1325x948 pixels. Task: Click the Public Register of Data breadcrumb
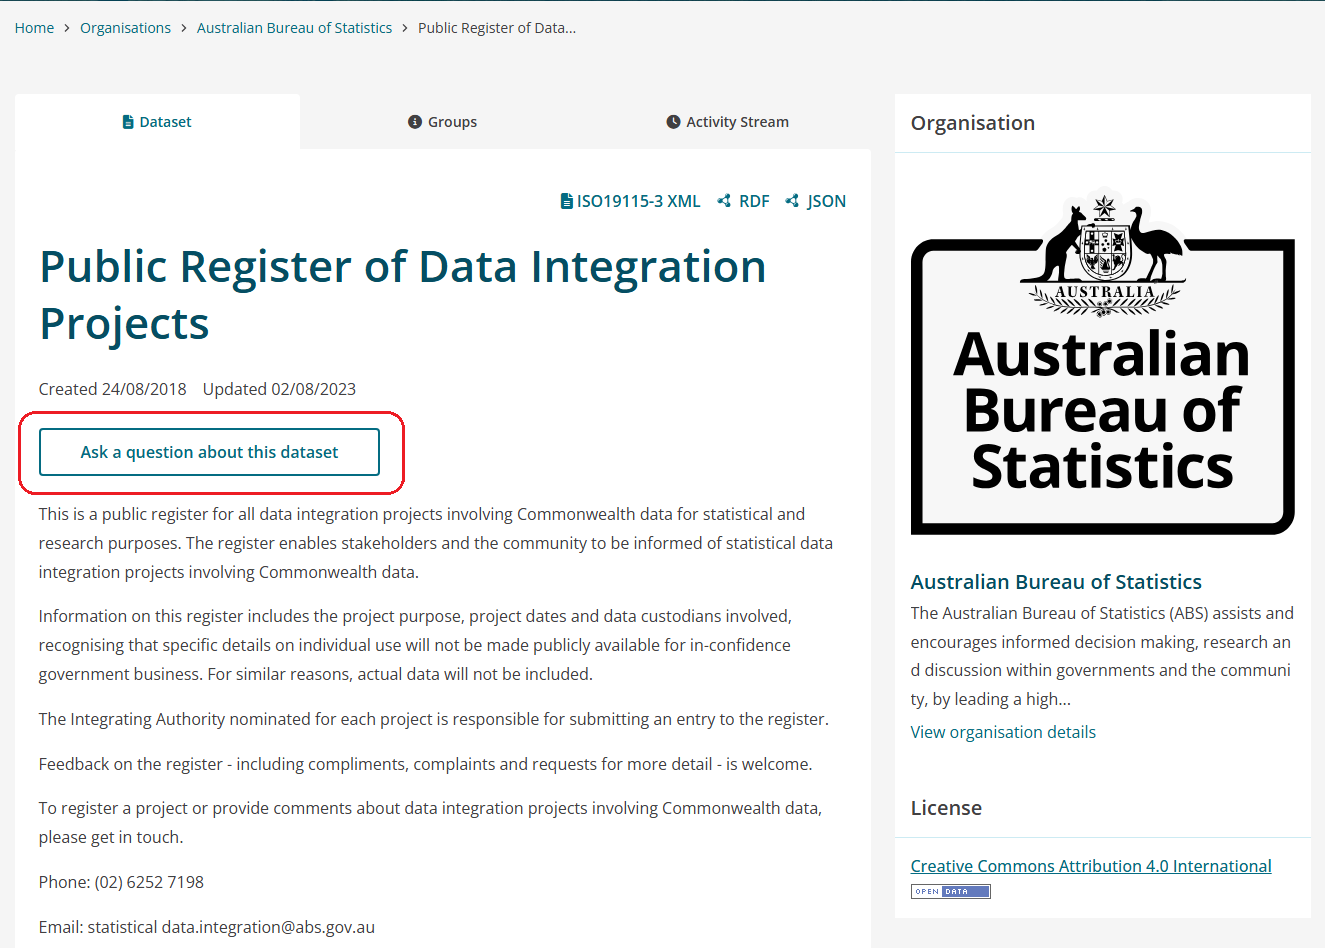[x=497, y=28]
